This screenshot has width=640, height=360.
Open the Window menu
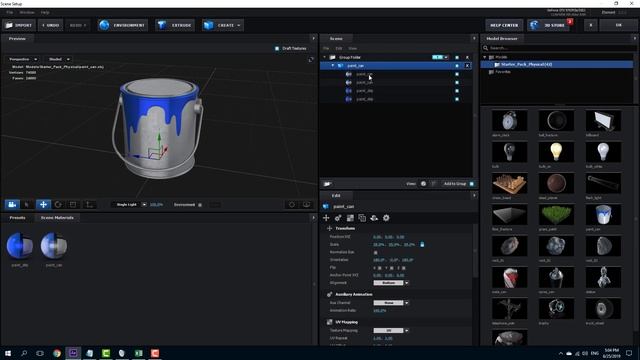point(27,13)
